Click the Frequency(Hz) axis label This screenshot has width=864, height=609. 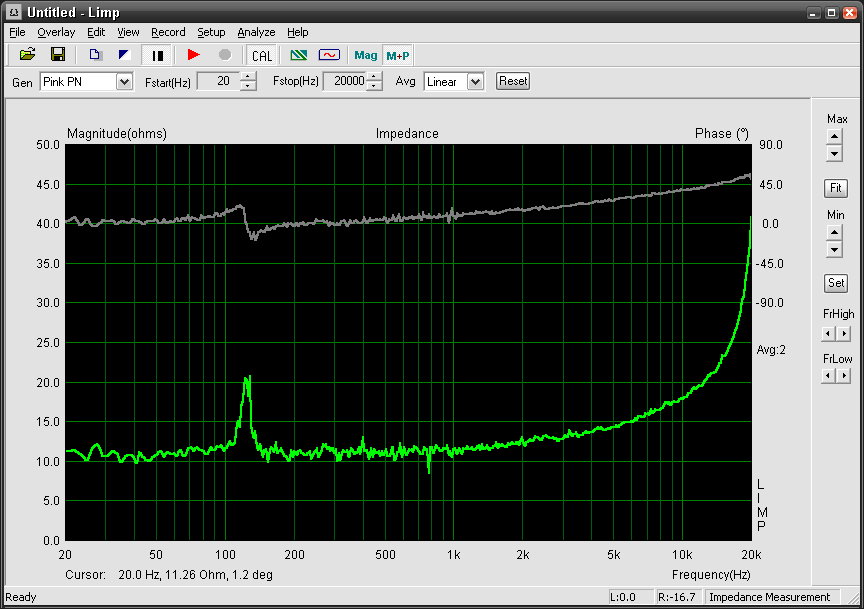711,575
